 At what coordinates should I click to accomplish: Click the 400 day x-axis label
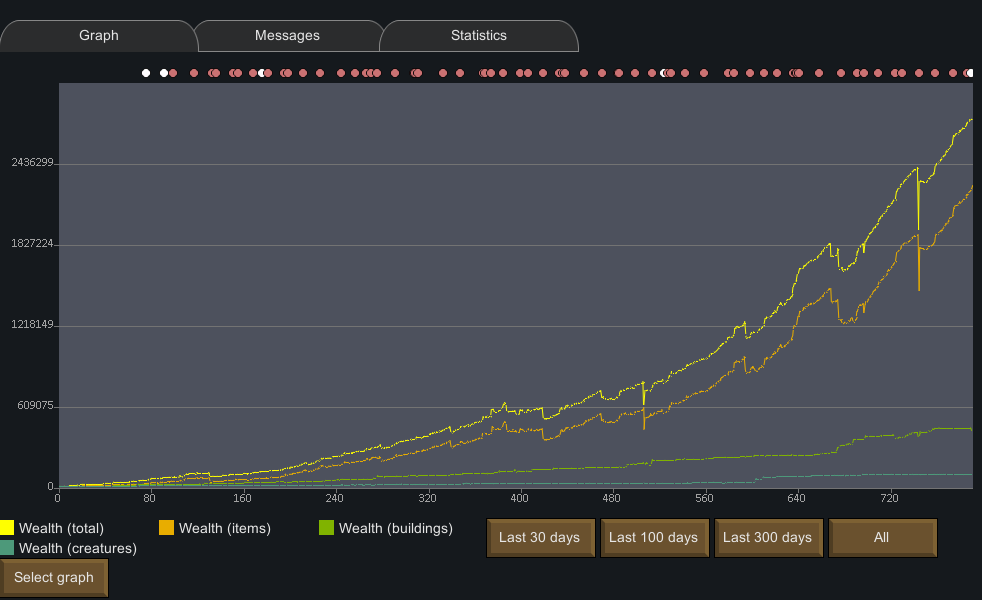click(x=519, y=499)
